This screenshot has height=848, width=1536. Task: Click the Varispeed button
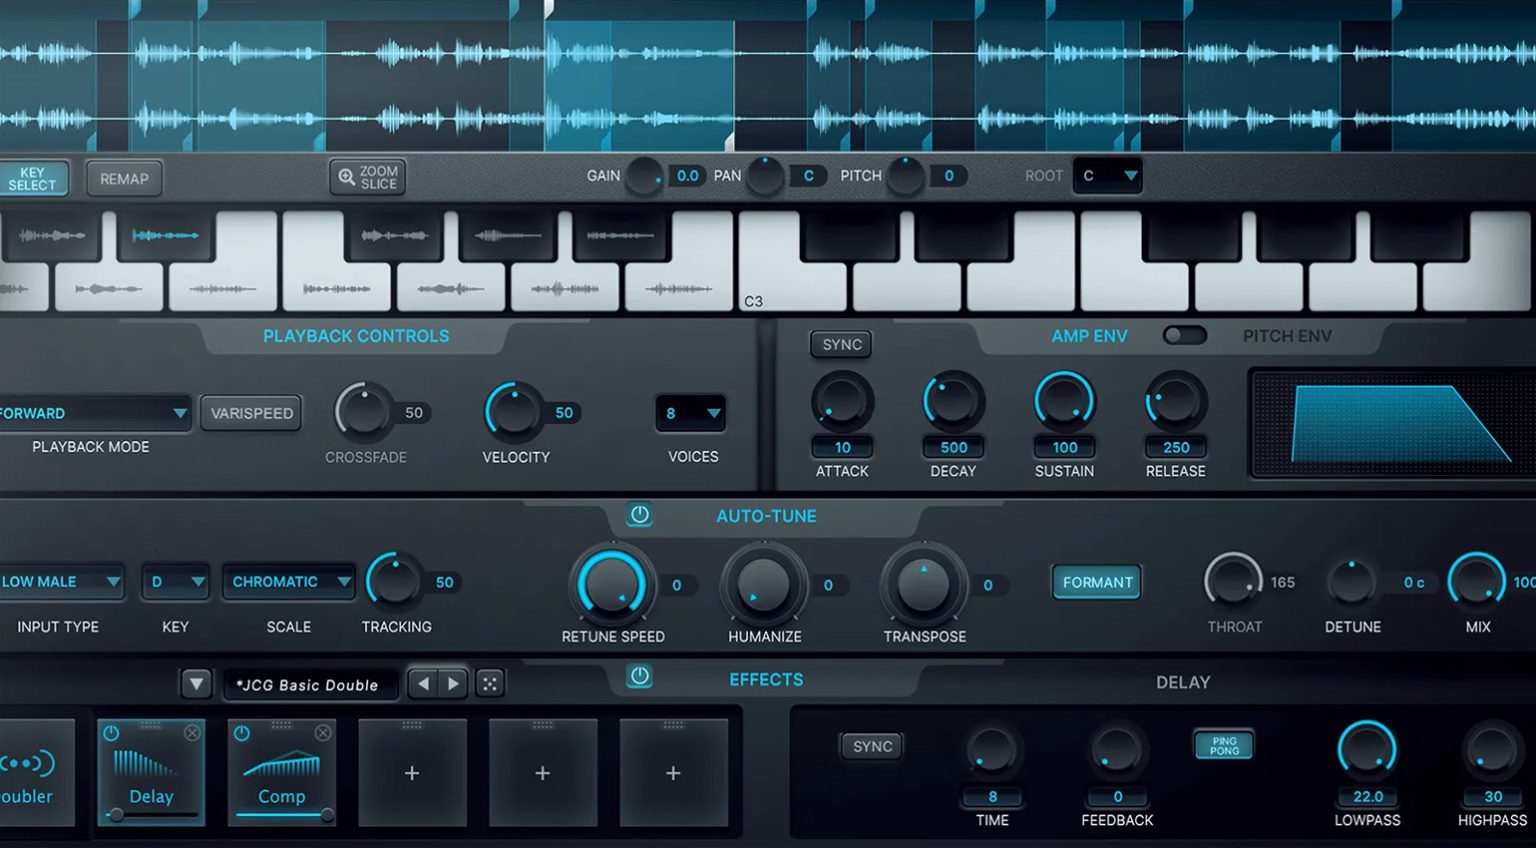252,413
